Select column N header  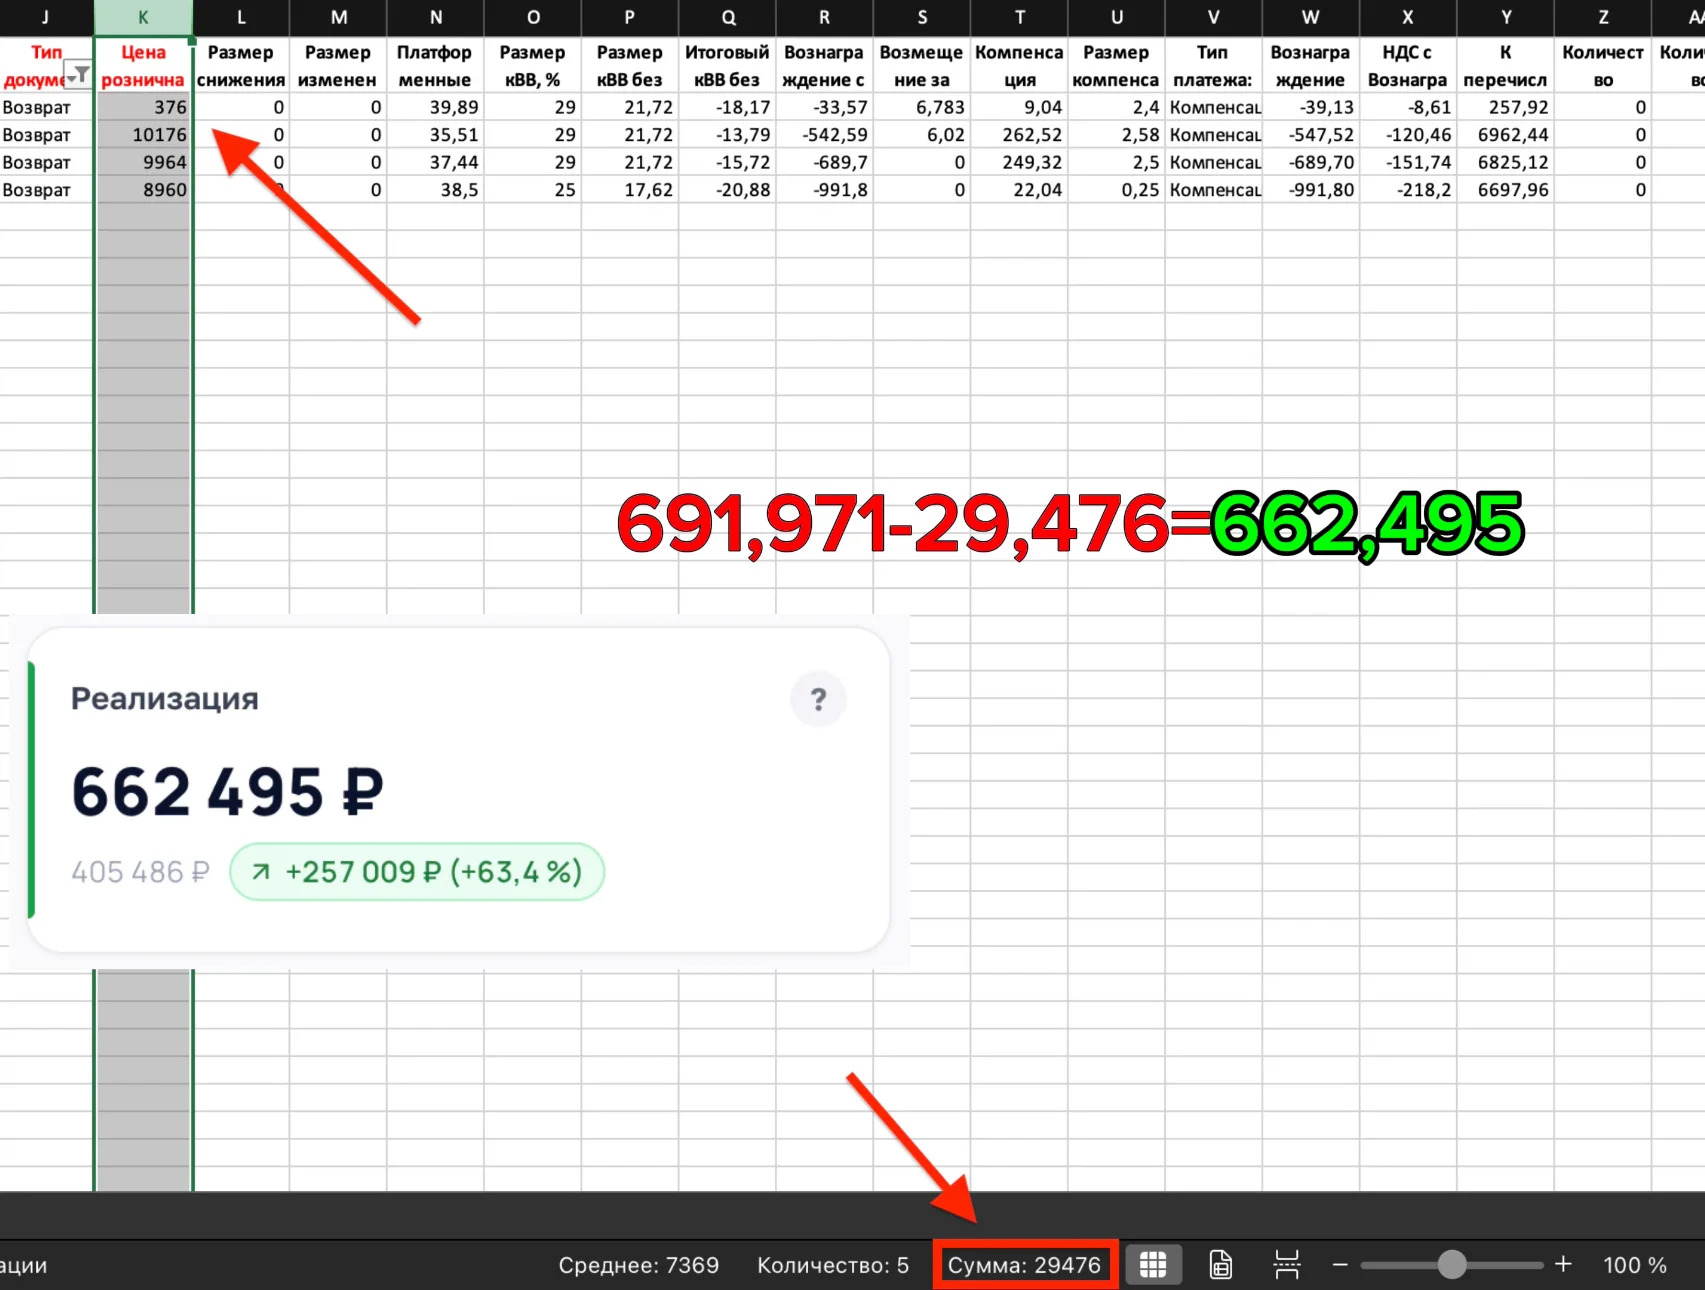pyautogui.click(x=435, y=17)
